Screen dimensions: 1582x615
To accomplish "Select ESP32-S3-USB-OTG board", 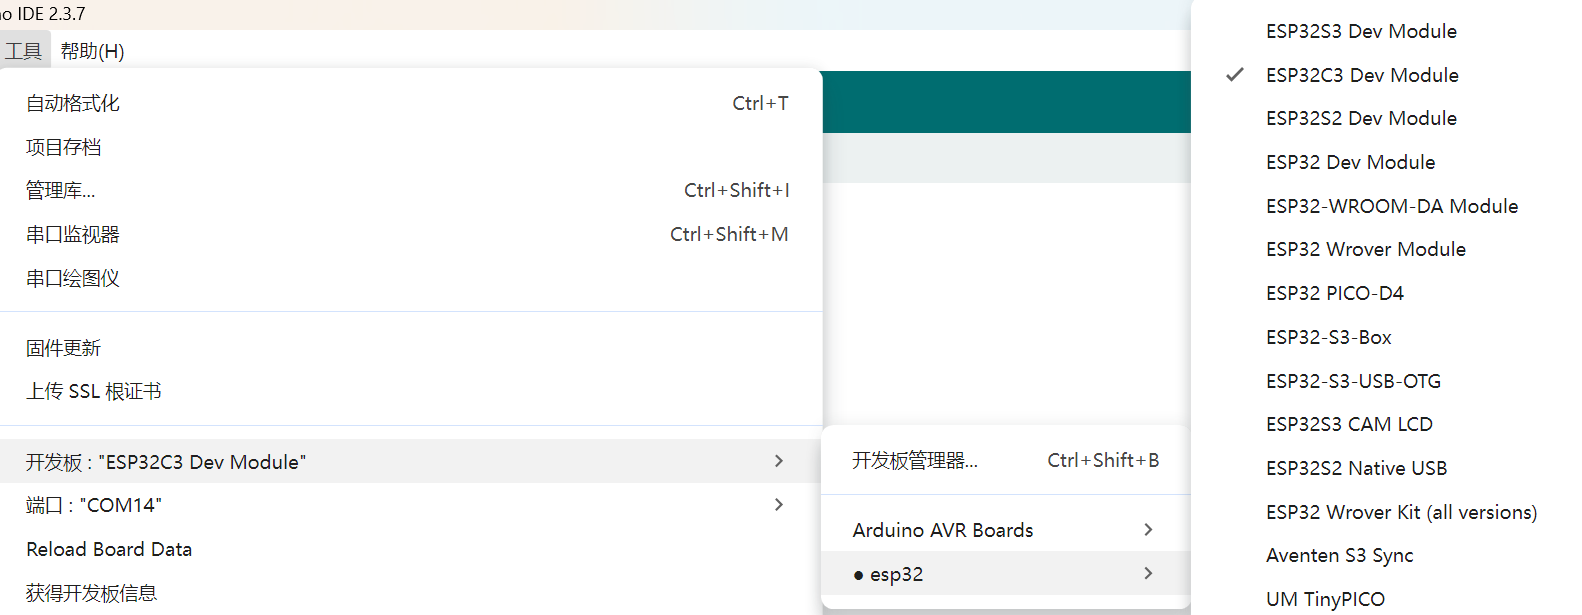I will [x=1387, y=381].
